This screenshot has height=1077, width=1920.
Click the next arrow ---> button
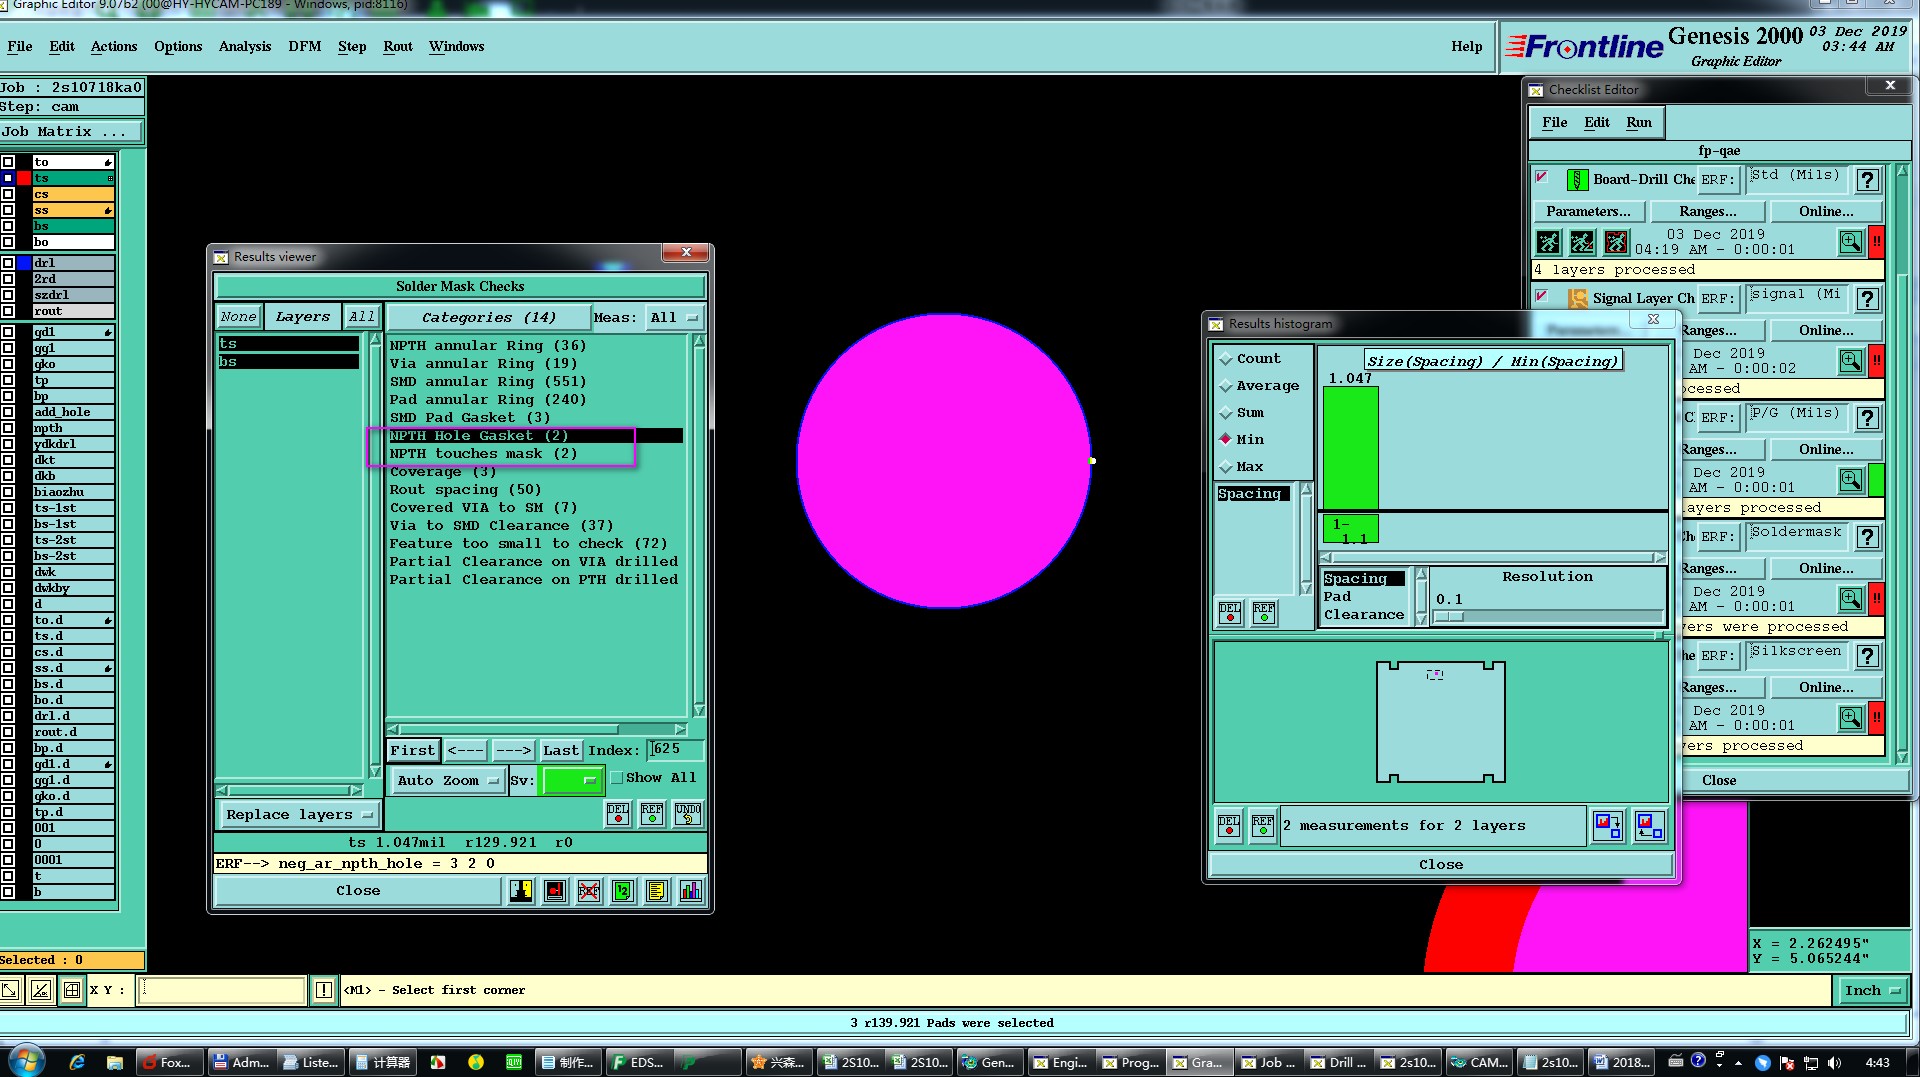point(514,750)
